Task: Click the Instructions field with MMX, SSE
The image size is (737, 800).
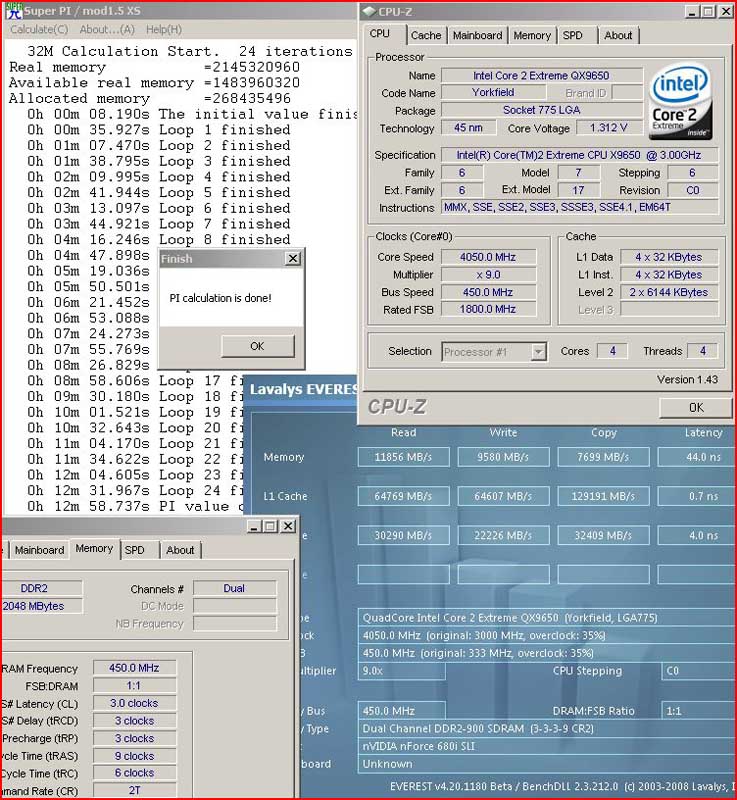Action: (579, 207)
